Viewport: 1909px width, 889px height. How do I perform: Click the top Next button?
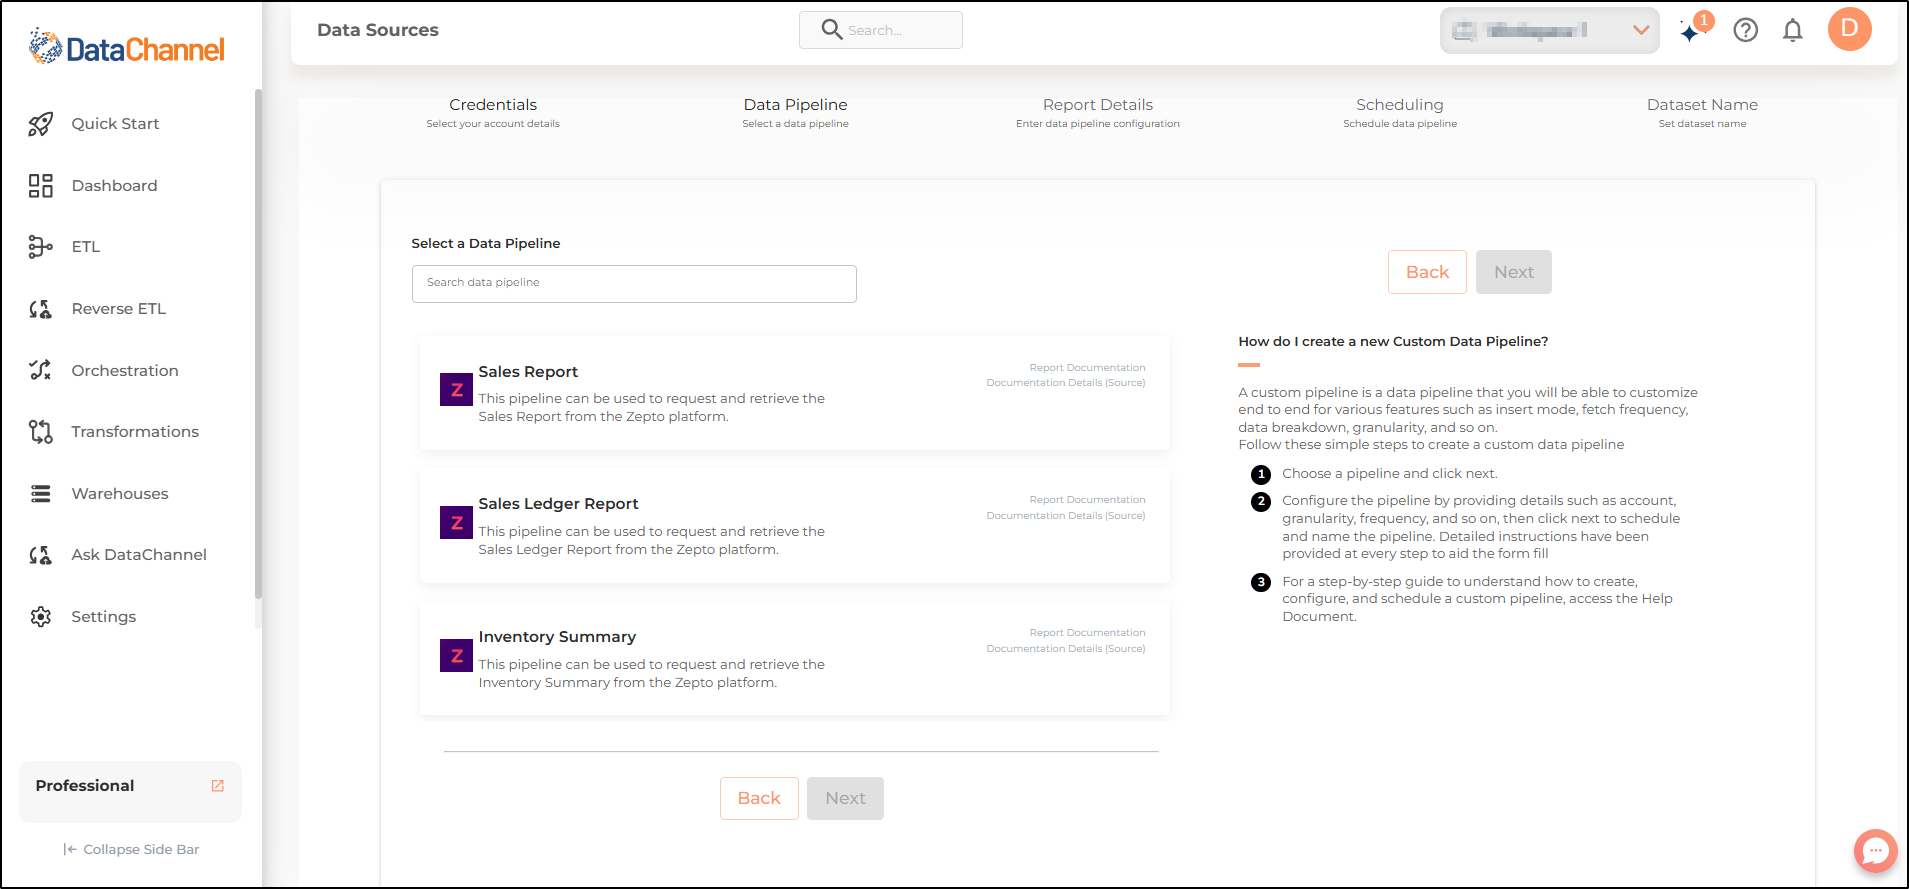pyautogui.click(x=1514, y=272)
